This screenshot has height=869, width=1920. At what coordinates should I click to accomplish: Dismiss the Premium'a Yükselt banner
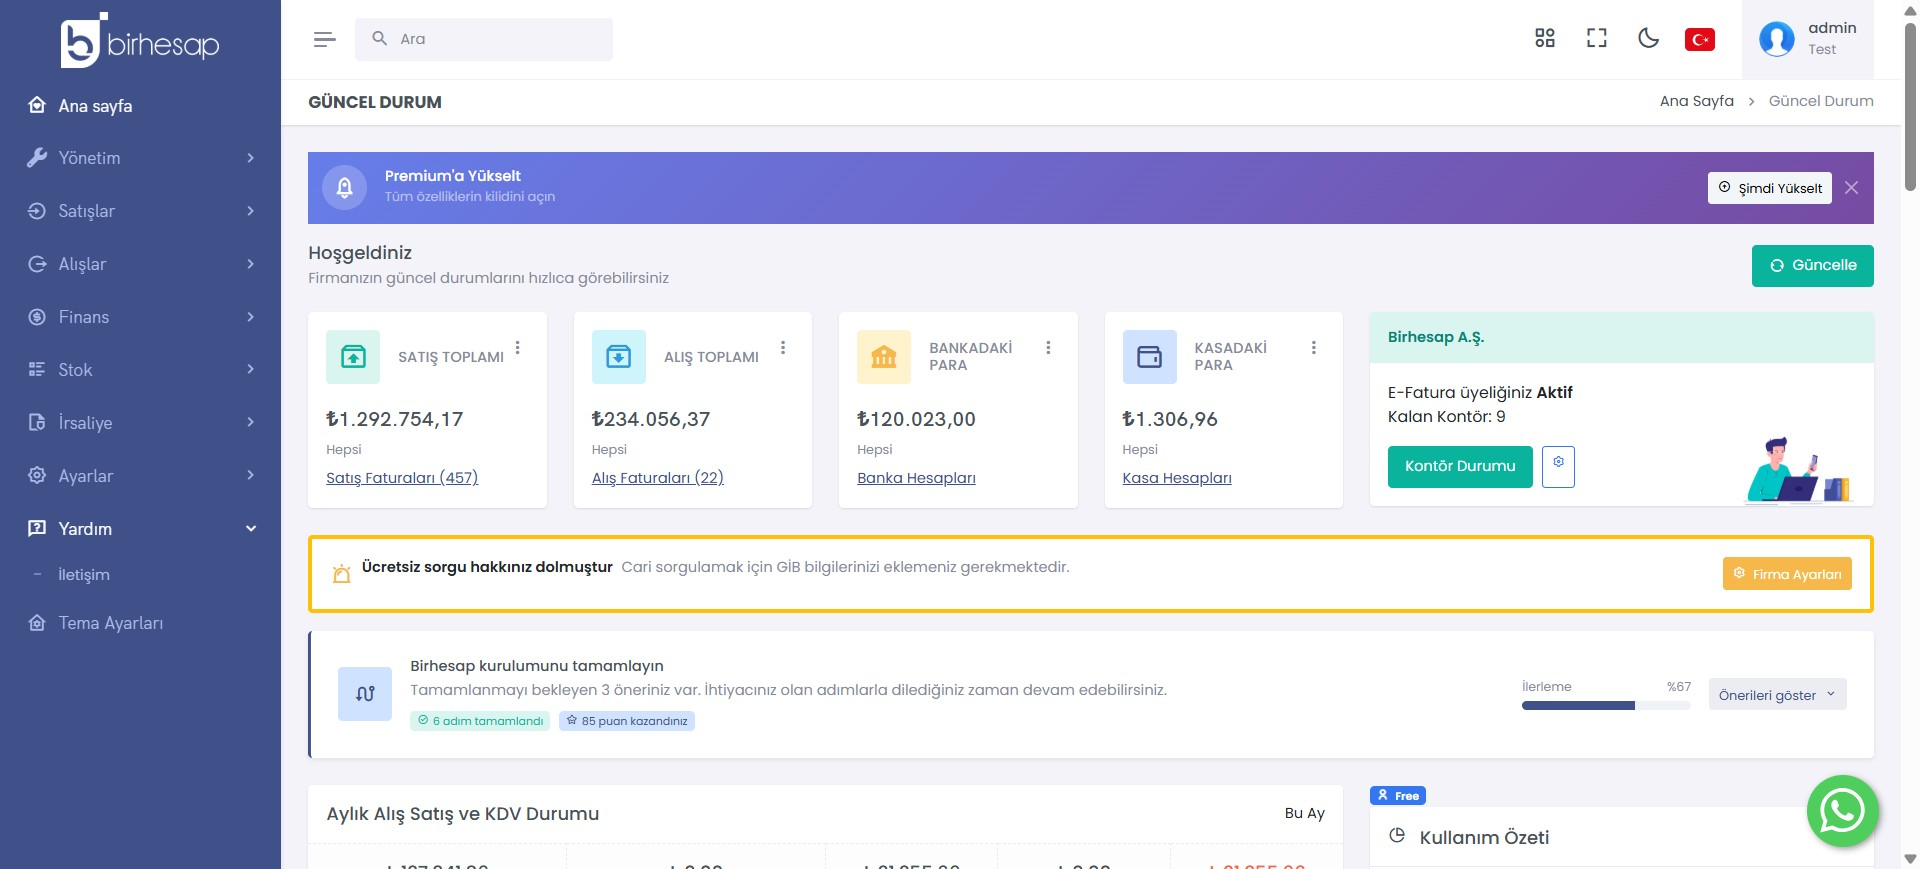point(1852,188)
